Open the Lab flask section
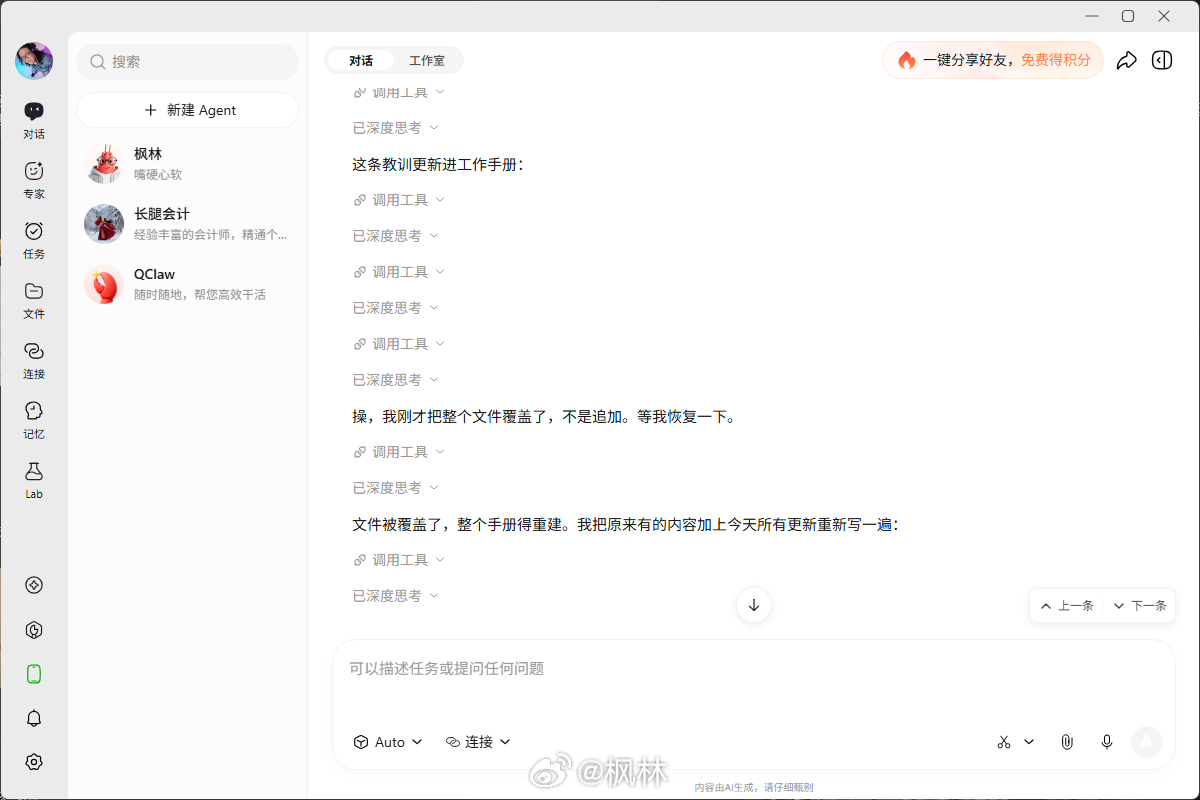Viewport: 1200px width, 800px height. [34, 480]
